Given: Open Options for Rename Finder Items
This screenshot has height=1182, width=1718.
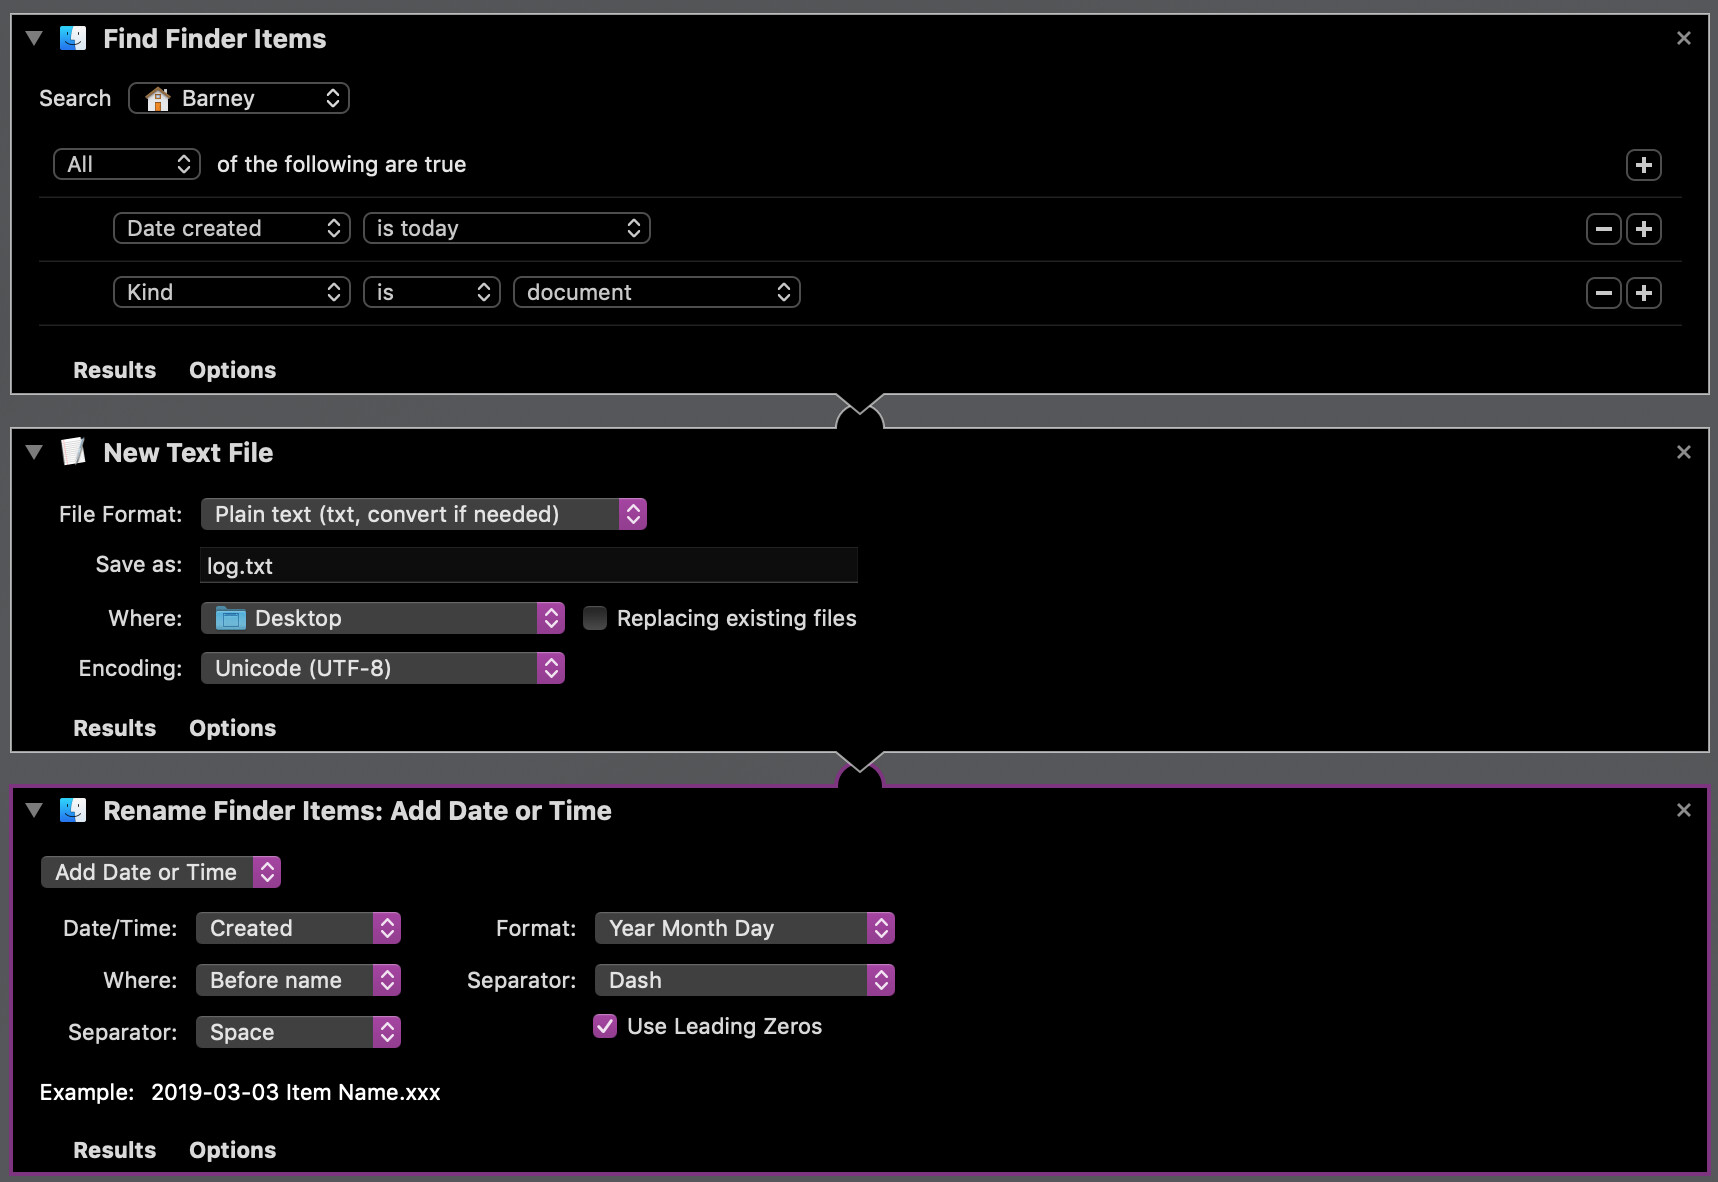Looking at the screenshot, I should click(232, 1150).
